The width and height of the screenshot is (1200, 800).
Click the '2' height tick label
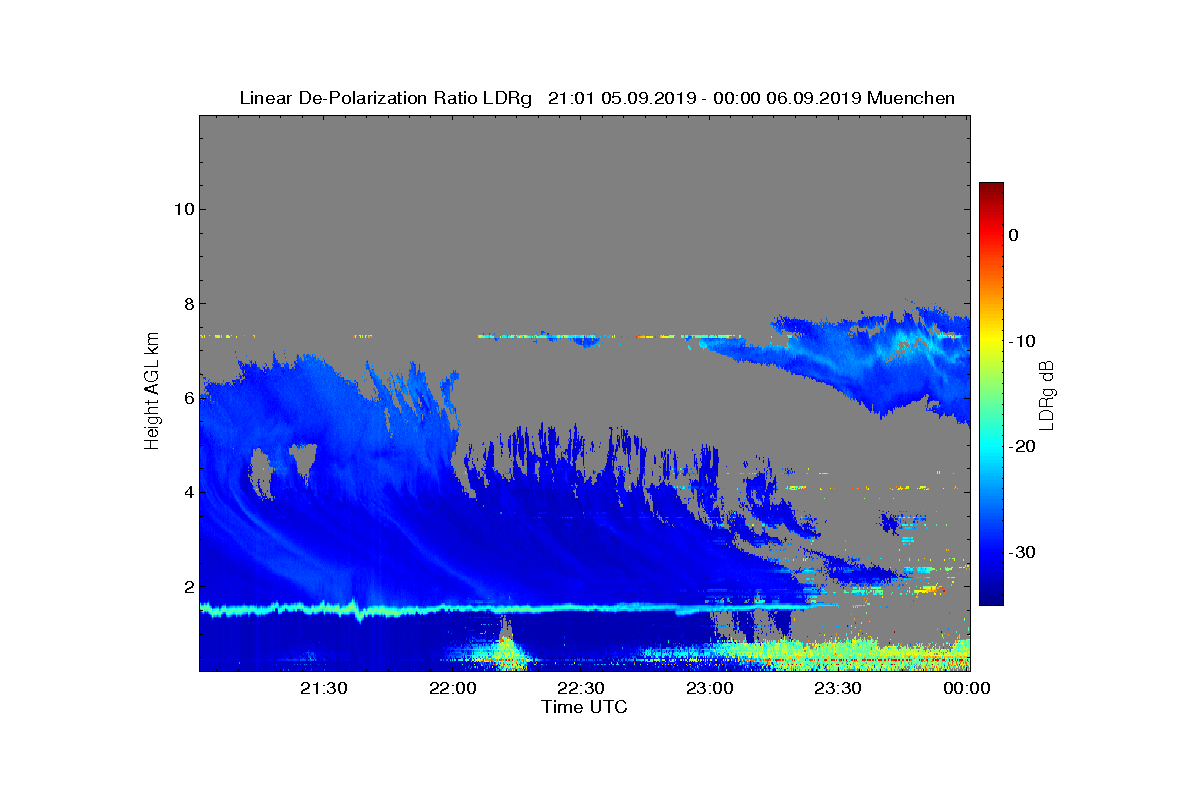pyautogui.click(x=187, y=586)
